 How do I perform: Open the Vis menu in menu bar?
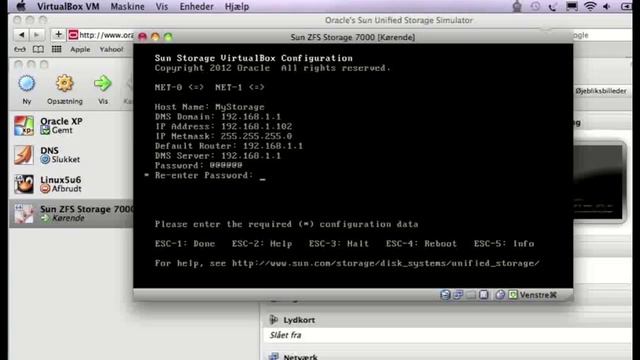pos(162,7)
